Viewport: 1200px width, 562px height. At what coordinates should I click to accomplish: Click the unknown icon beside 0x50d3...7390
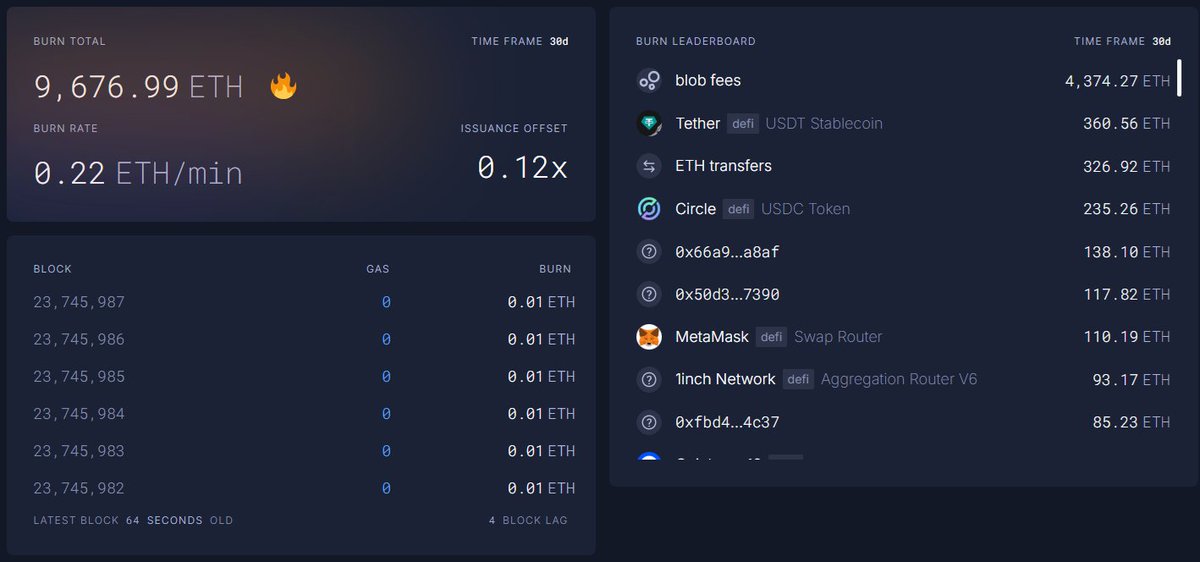(649, 294)
